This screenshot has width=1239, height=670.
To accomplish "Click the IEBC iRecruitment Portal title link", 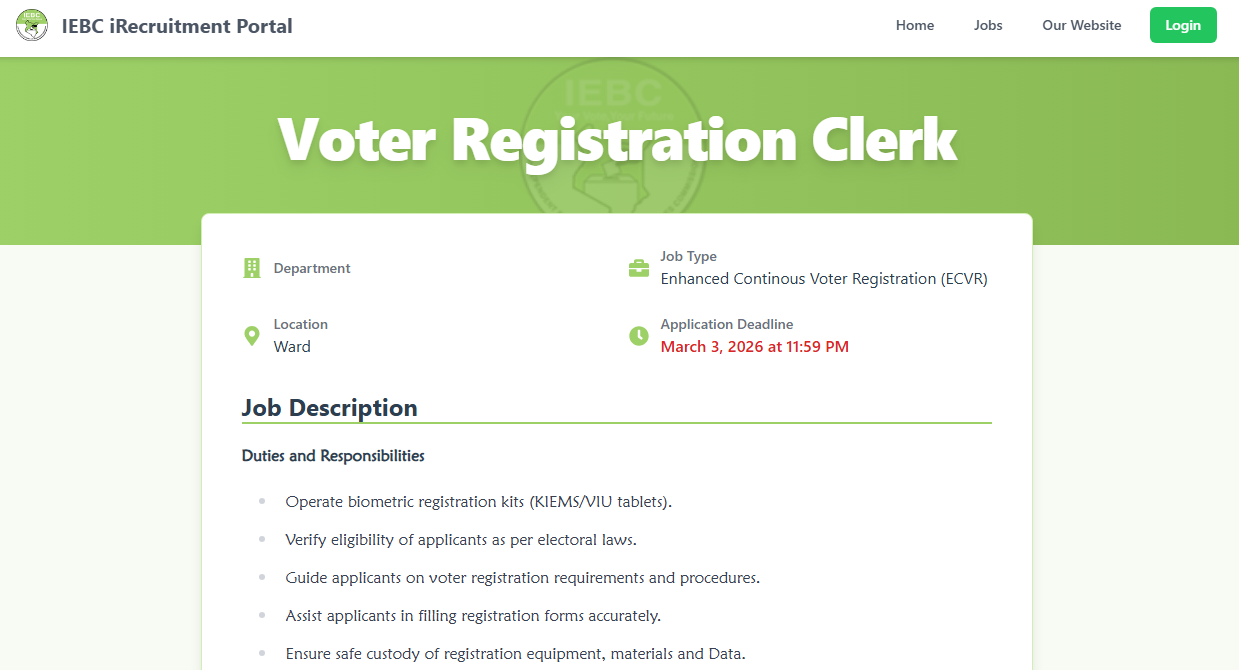I will 177,26.
